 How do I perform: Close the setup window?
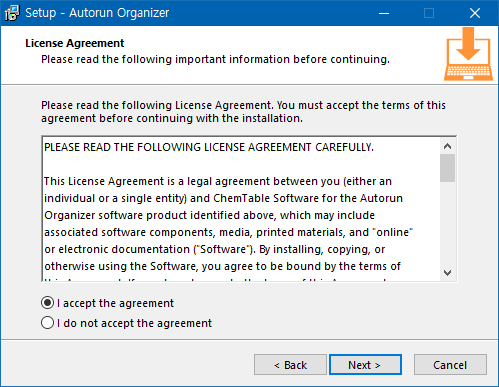click(475, 13)
